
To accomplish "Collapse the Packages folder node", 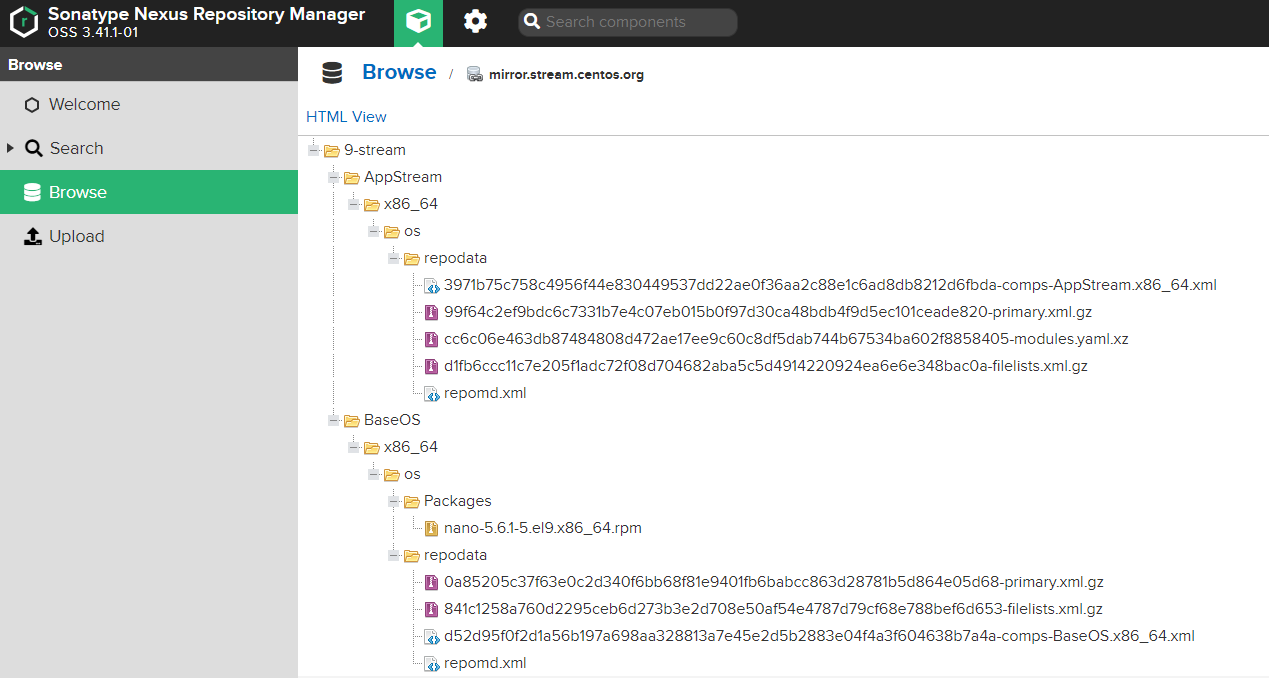I will point(394,501).
